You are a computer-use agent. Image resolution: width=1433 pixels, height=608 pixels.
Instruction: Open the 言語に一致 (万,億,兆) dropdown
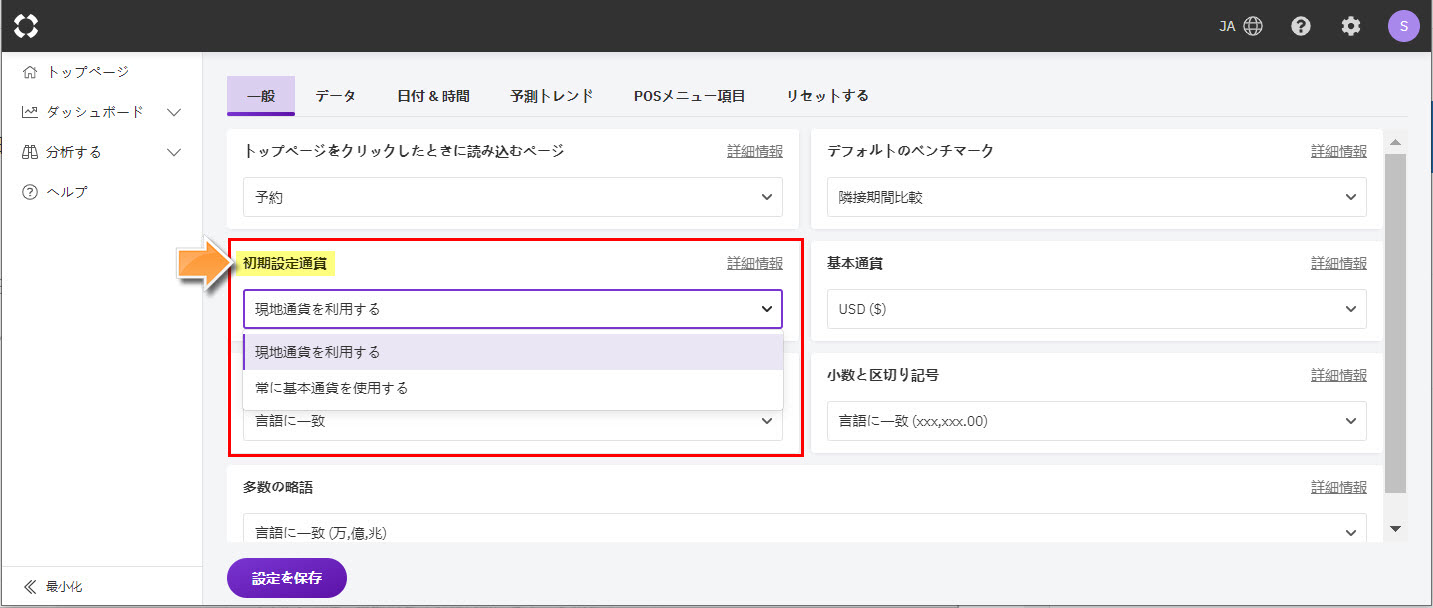(x=805, y=528)
